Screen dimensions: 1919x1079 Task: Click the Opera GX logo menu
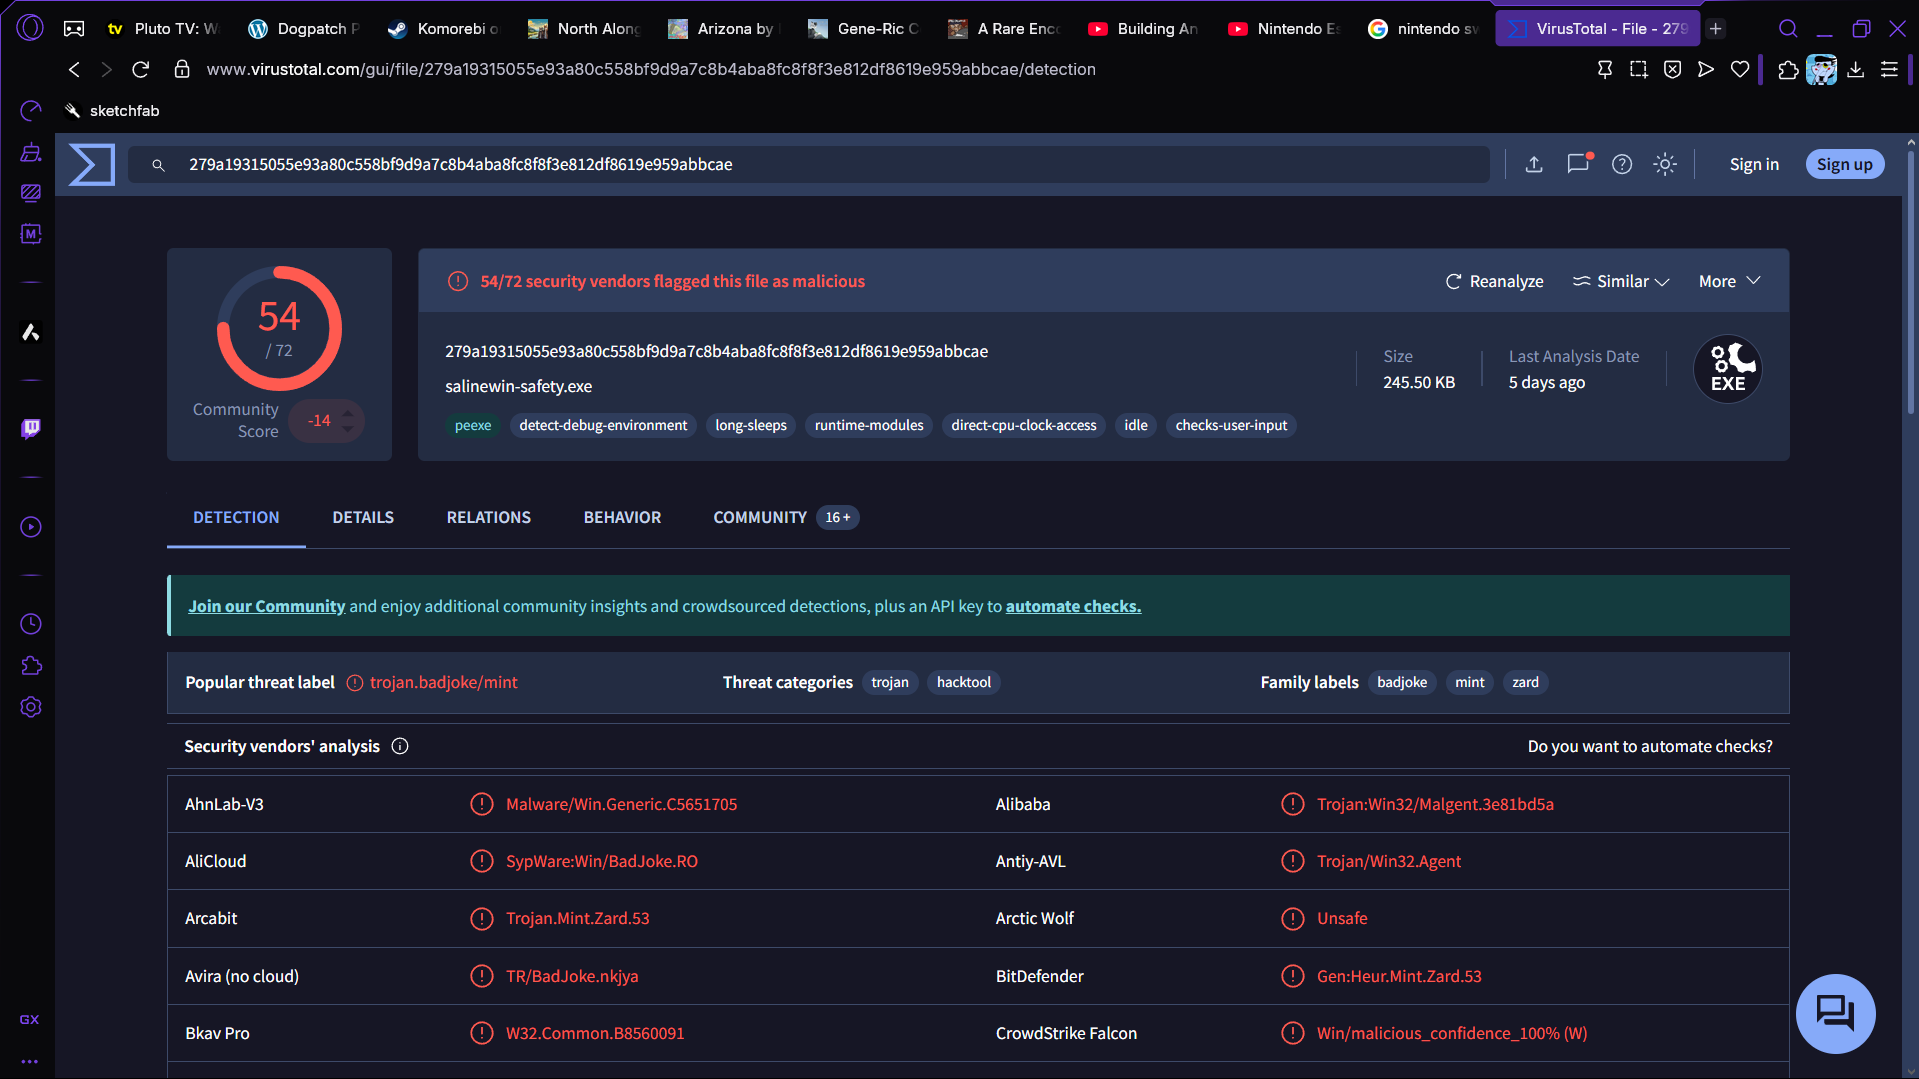30,28
